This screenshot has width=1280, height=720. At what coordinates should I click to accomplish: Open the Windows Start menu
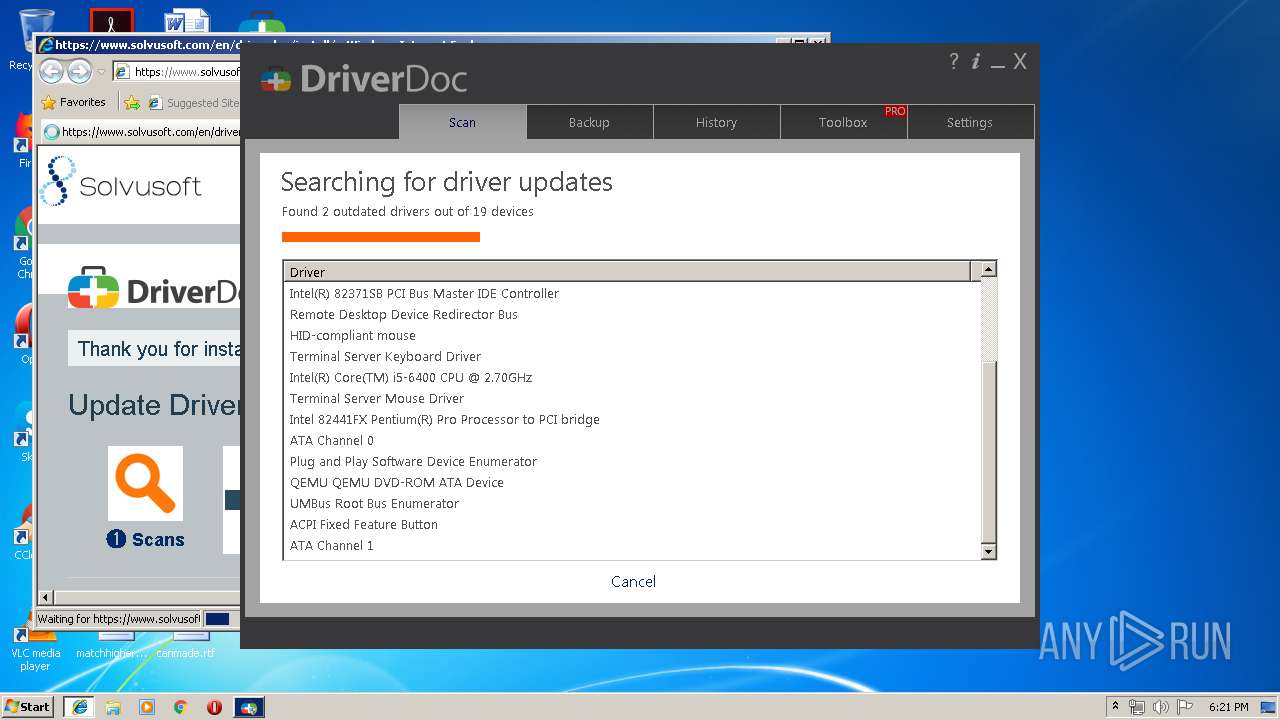(28, 707)
